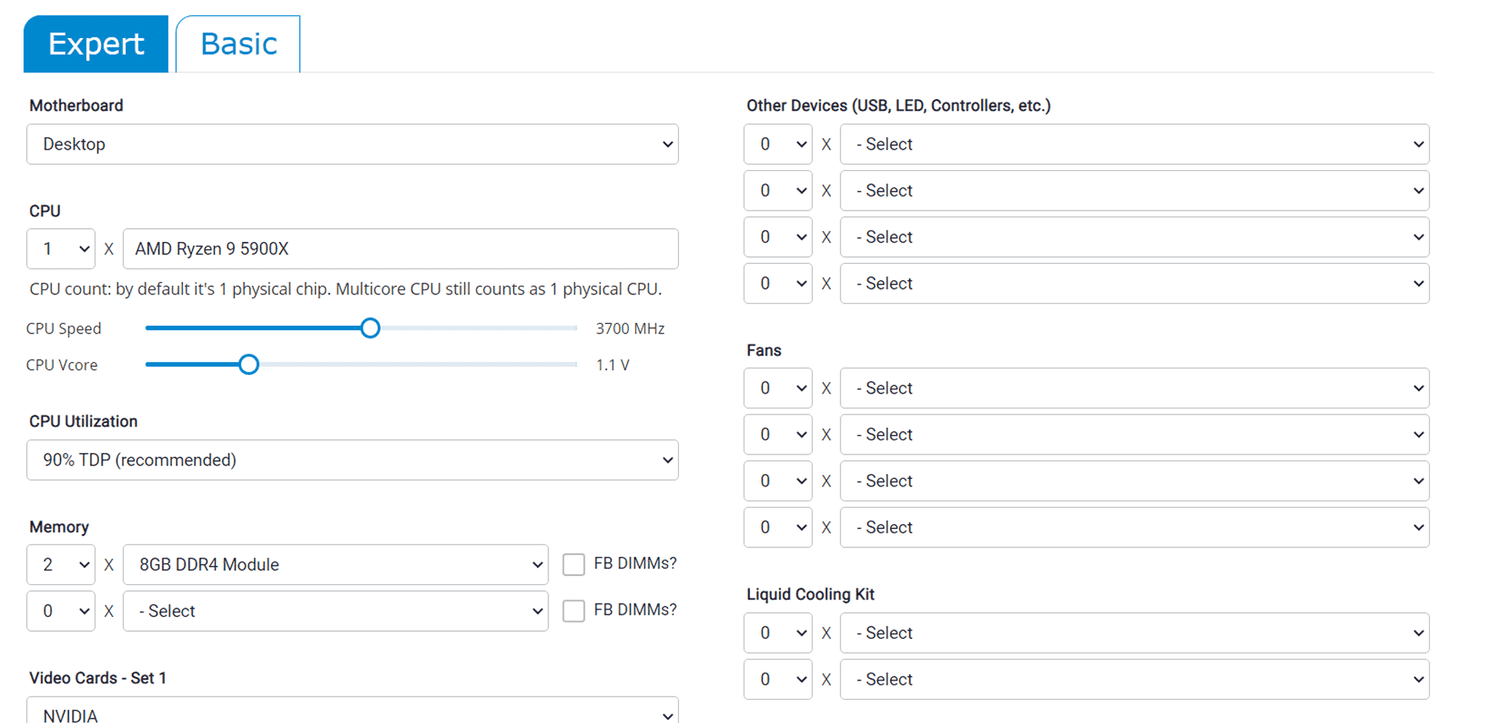This screenshot has height=723, width=1500.
Task: Click the CPU Vcore slider handle
Action: [x=249, y=365]
